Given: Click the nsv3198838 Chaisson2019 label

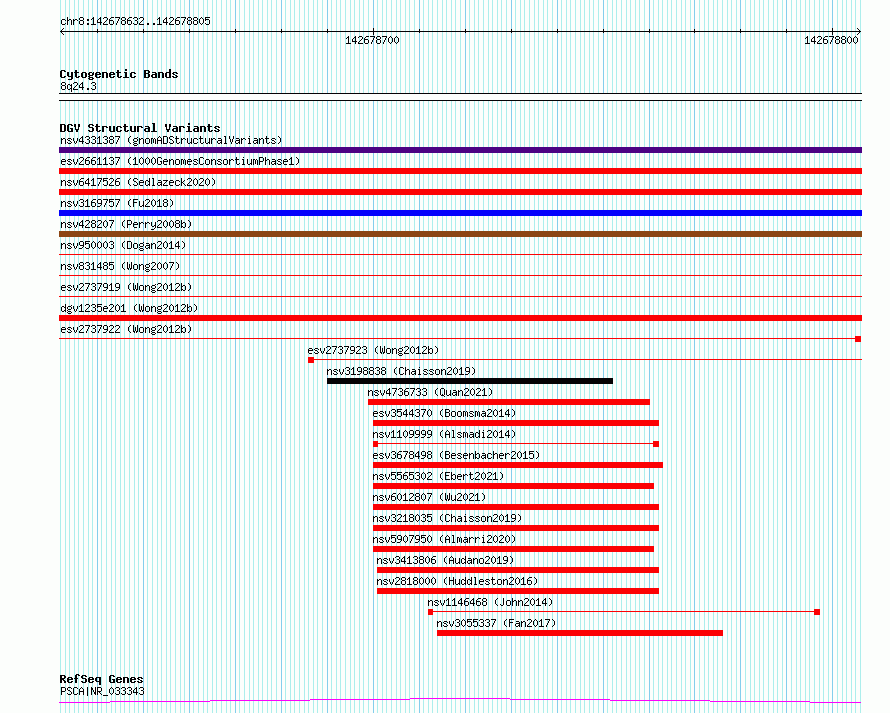Looking at the screenshot, I should [401, 371].
